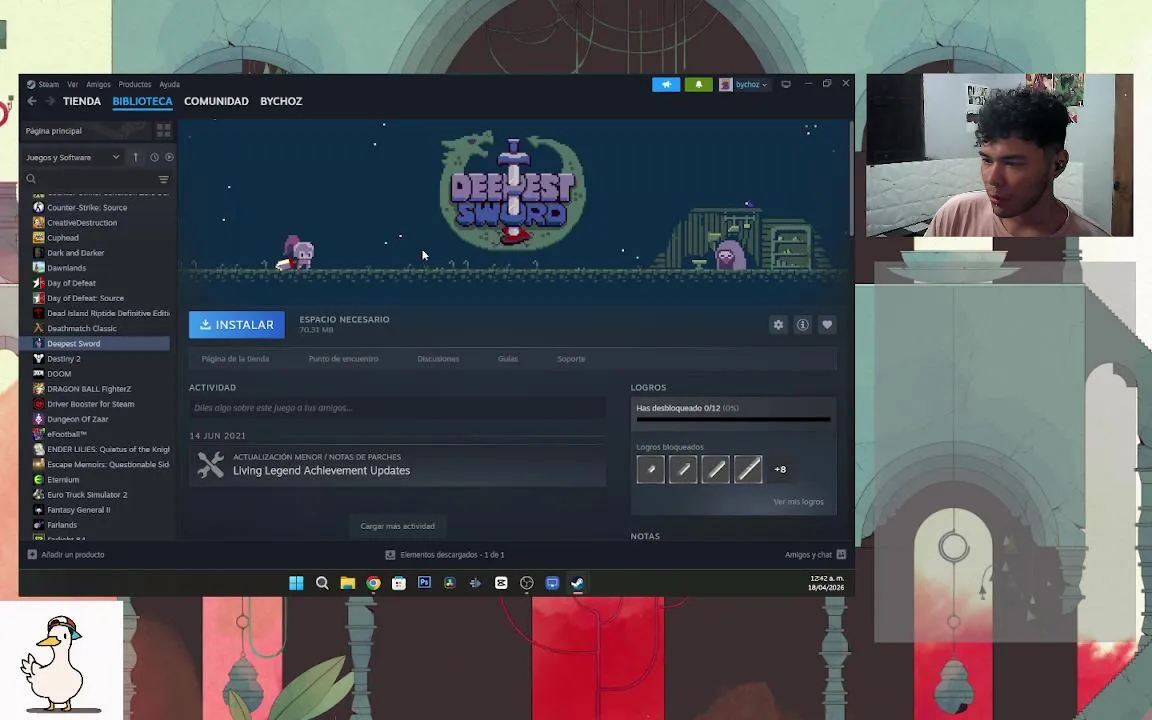Screen dimensions: 1152x720
Task: Open Windows Start button
Action: [x=296, y=583]
